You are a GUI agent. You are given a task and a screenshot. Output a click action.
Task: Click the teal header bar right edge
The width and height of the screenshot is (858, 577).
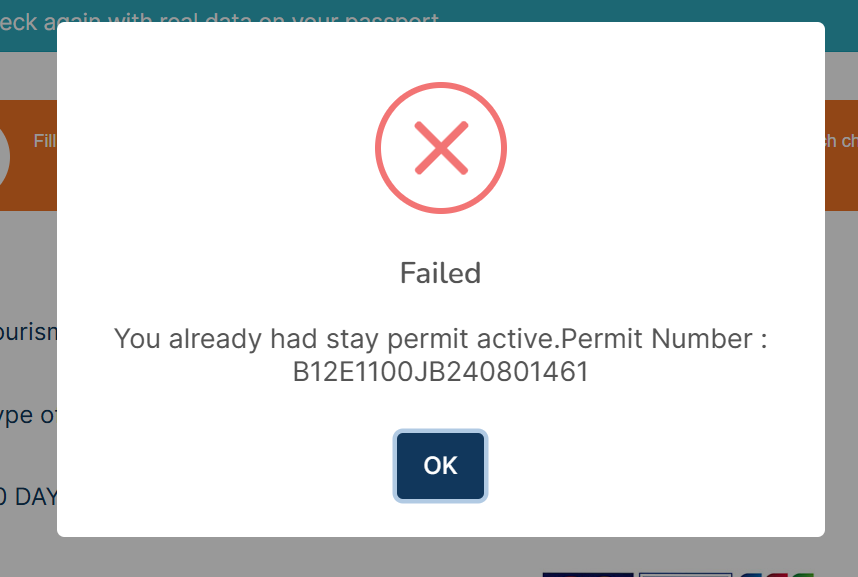(842, 26)
